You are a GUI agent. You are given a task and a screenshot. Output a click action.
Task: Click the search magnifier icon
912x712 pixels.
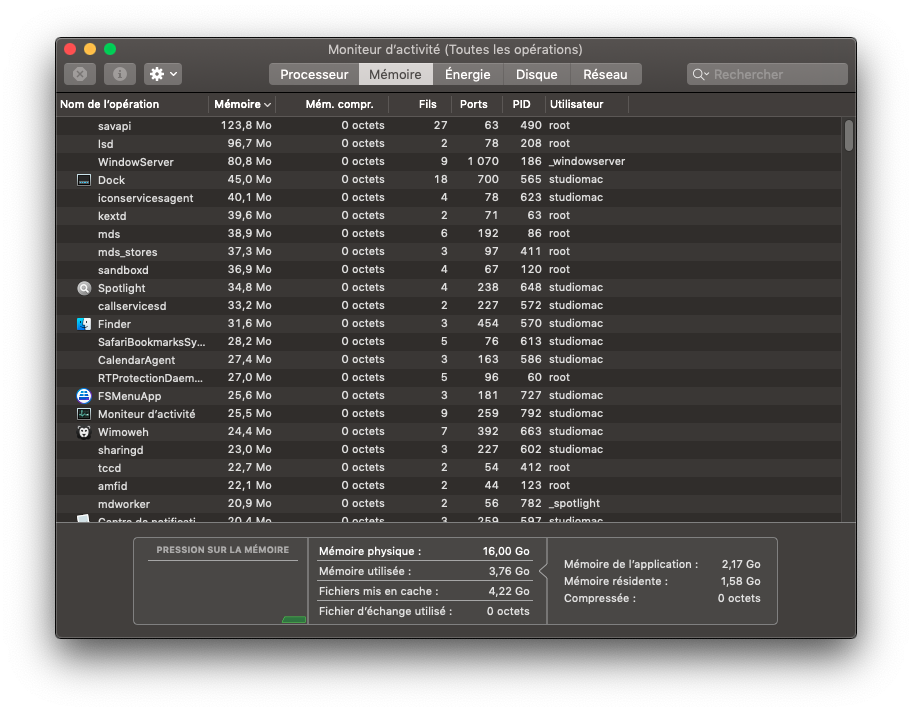(700, 74)
